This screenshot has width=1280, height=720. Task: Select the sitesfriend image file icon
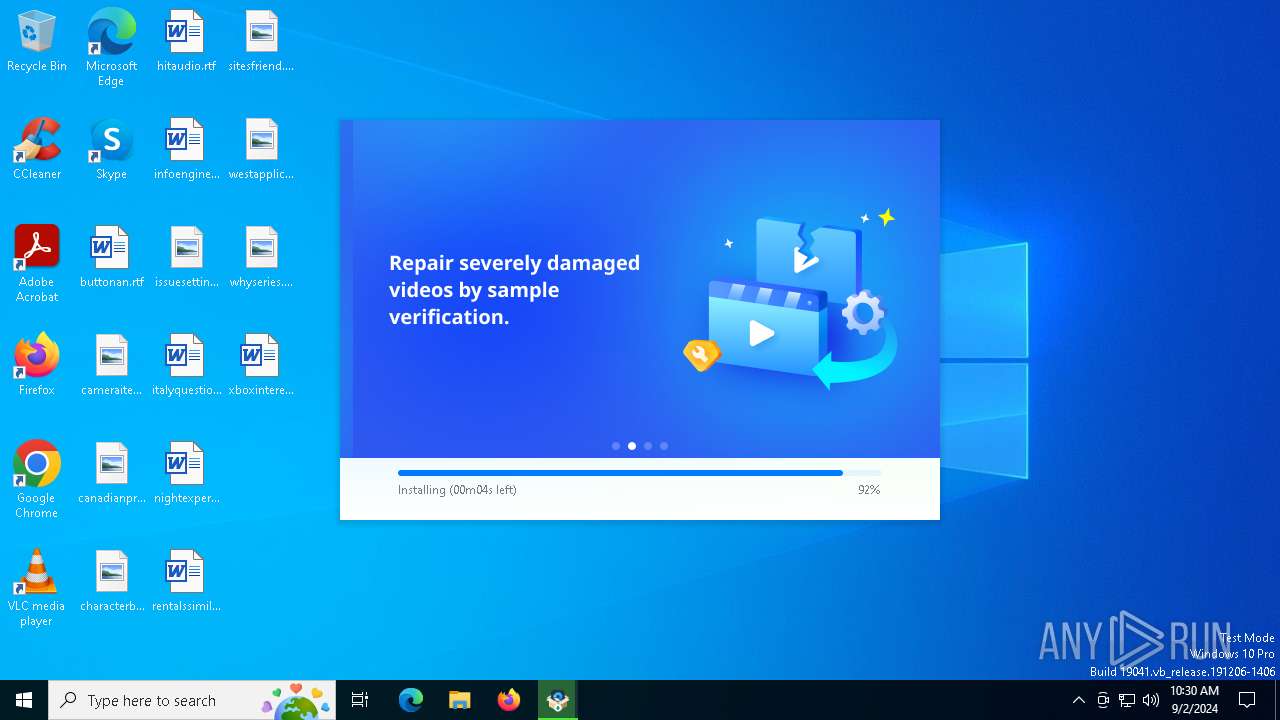click(x=261, y=42)
